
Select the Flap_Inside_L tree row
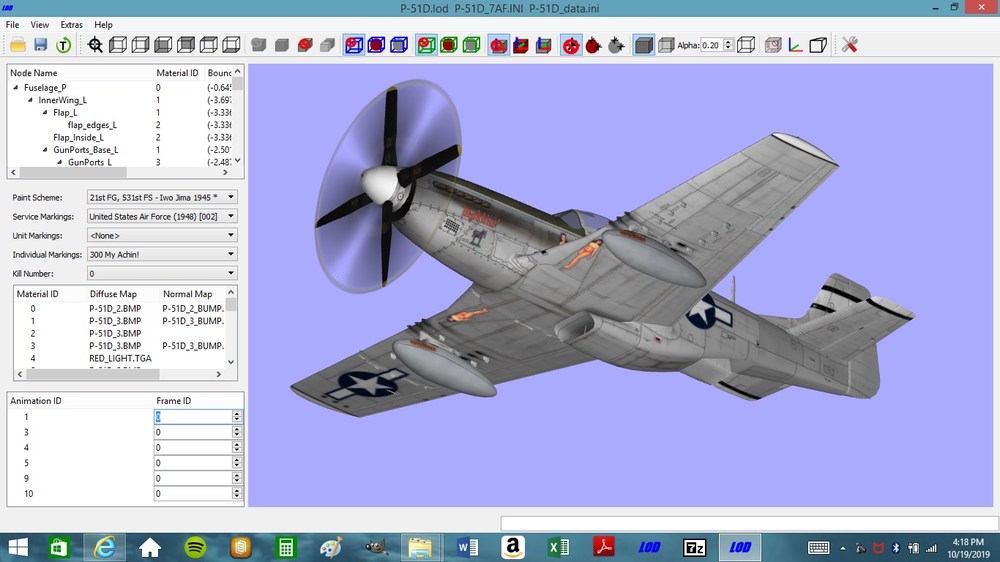pyautogui.click(x=78, y=137)
